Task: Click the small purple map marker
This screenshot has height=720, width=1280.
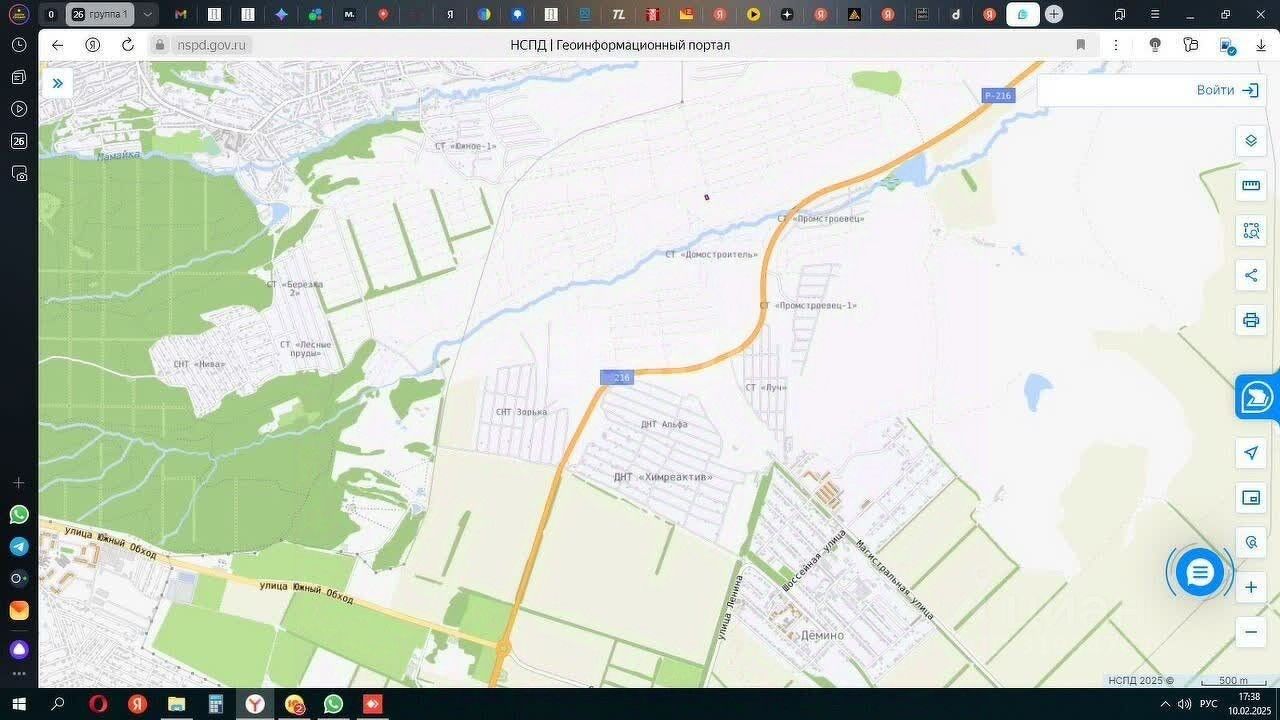Action: (x=707, y=197)
